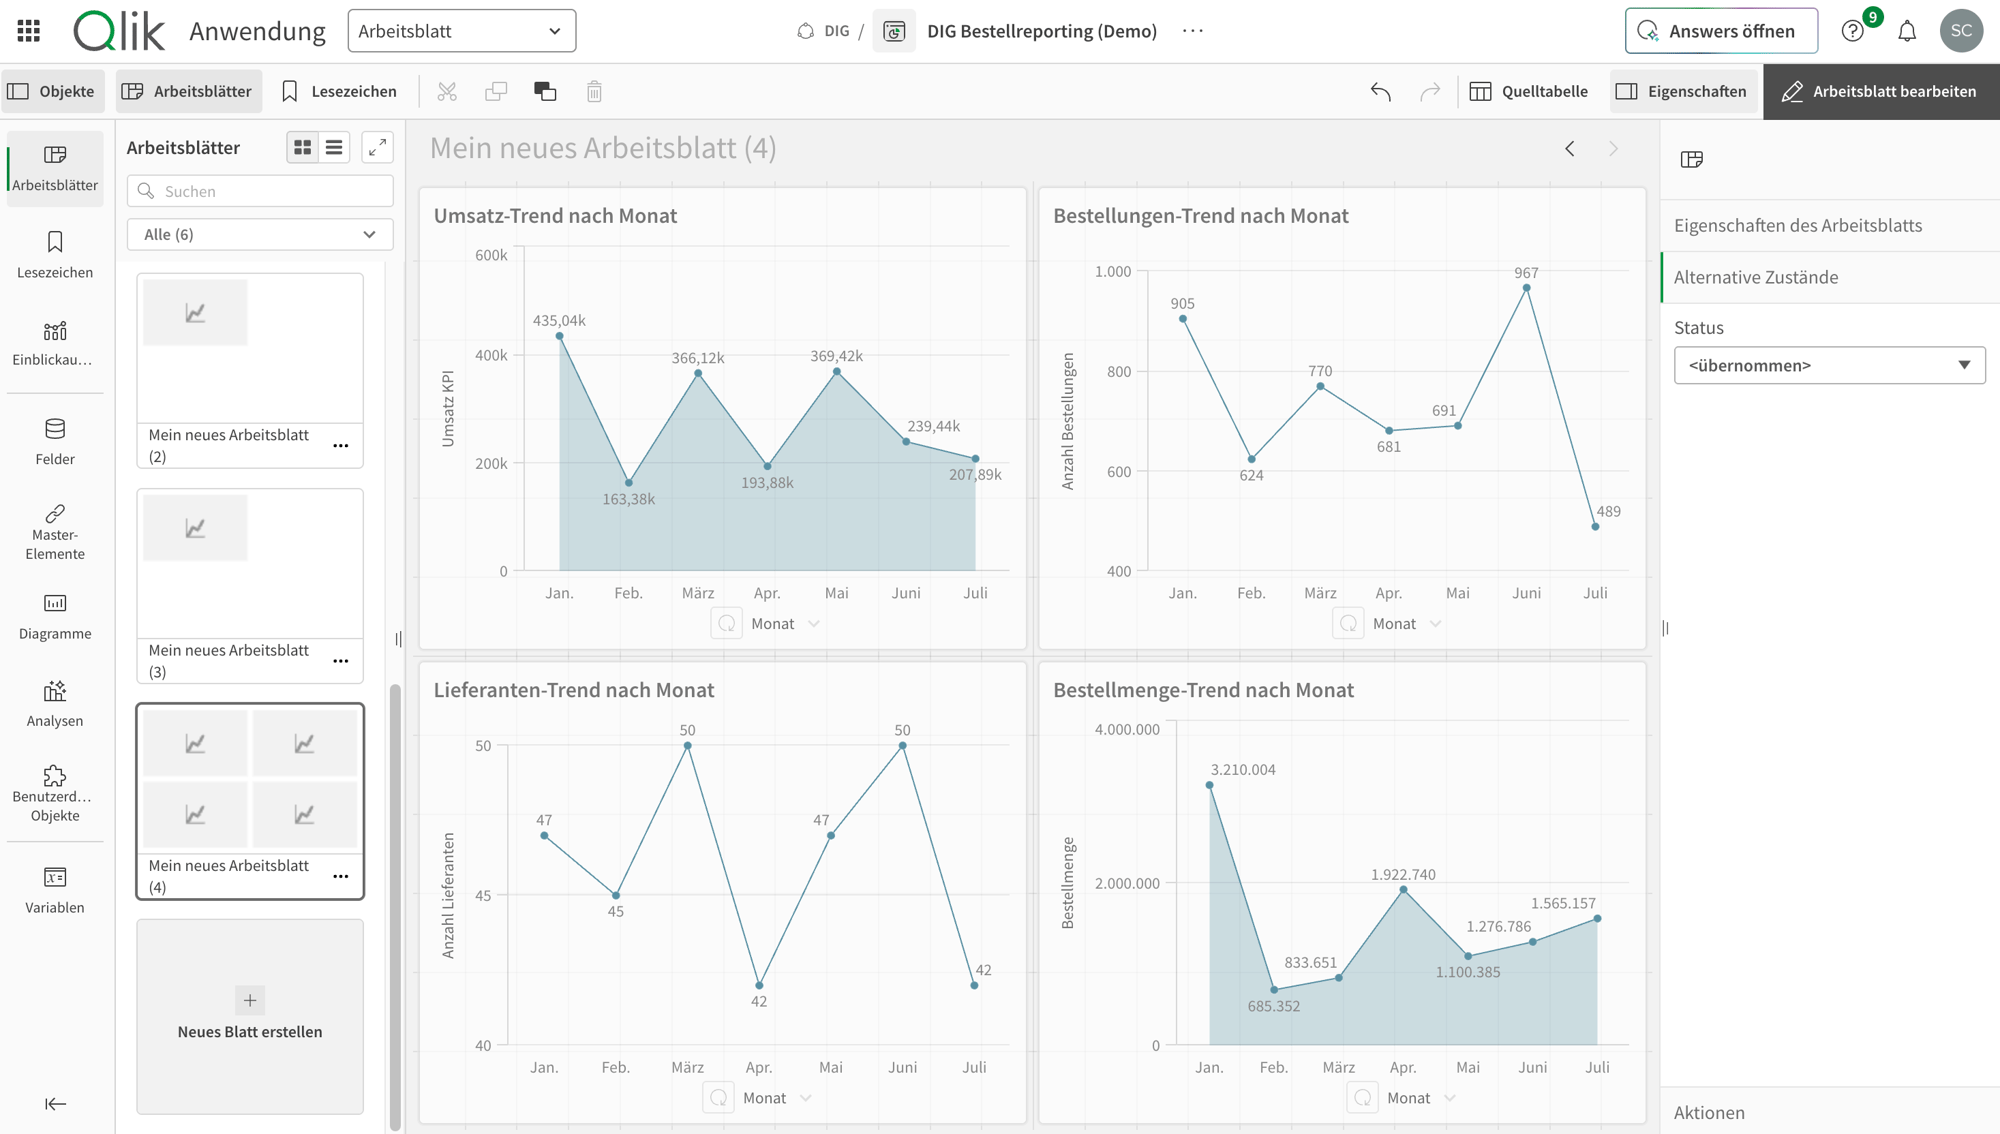Open the app launcher grid icon

point(29,31)
